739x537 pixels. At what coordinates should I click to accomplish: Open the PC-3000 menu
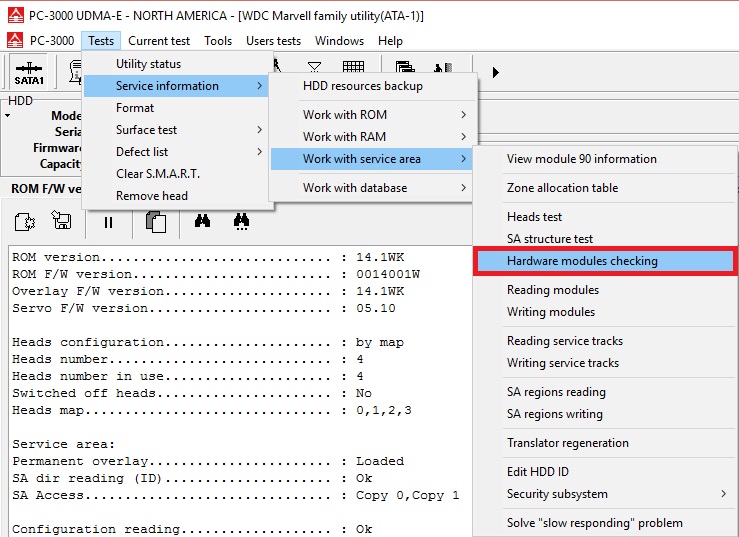[52, 41]
